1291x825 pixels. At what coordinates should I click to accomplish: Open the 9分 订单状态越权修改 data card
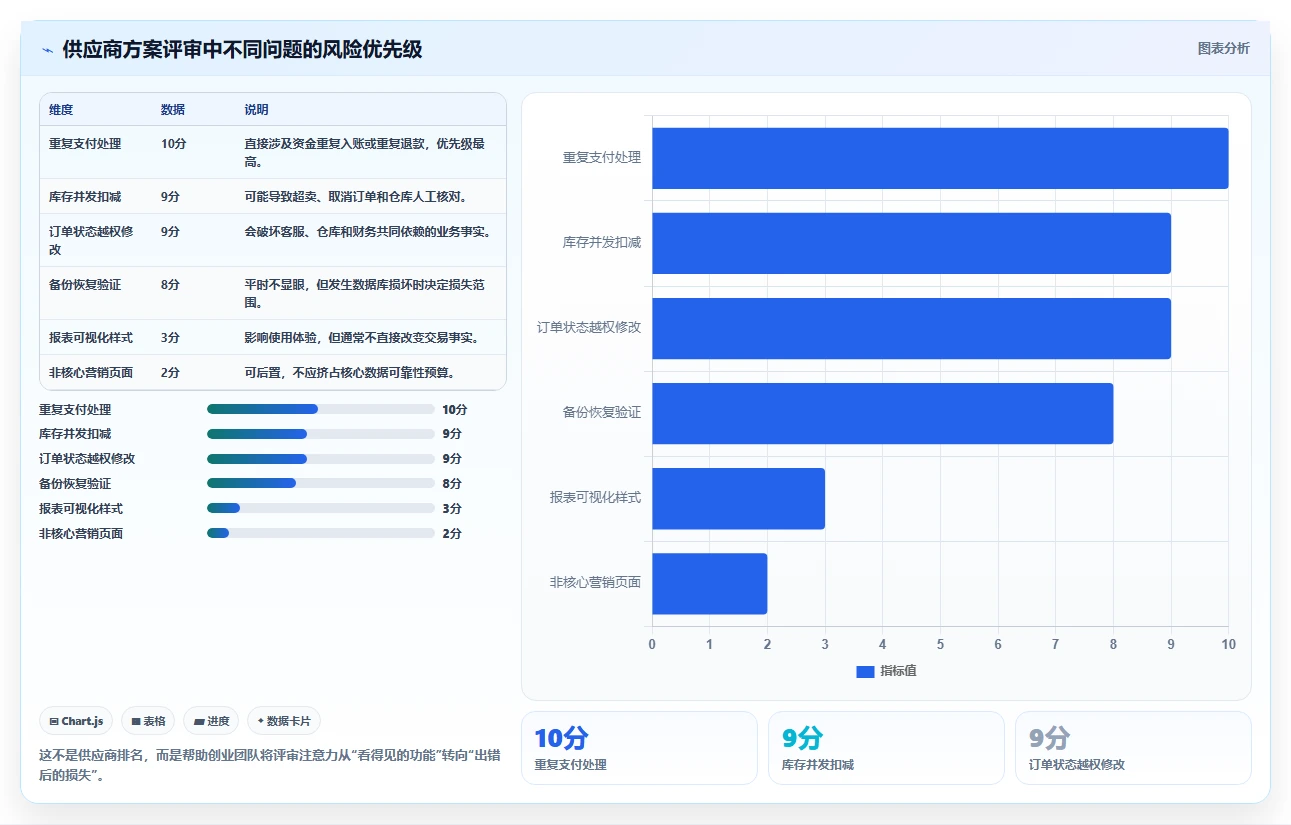[1133, 748]
